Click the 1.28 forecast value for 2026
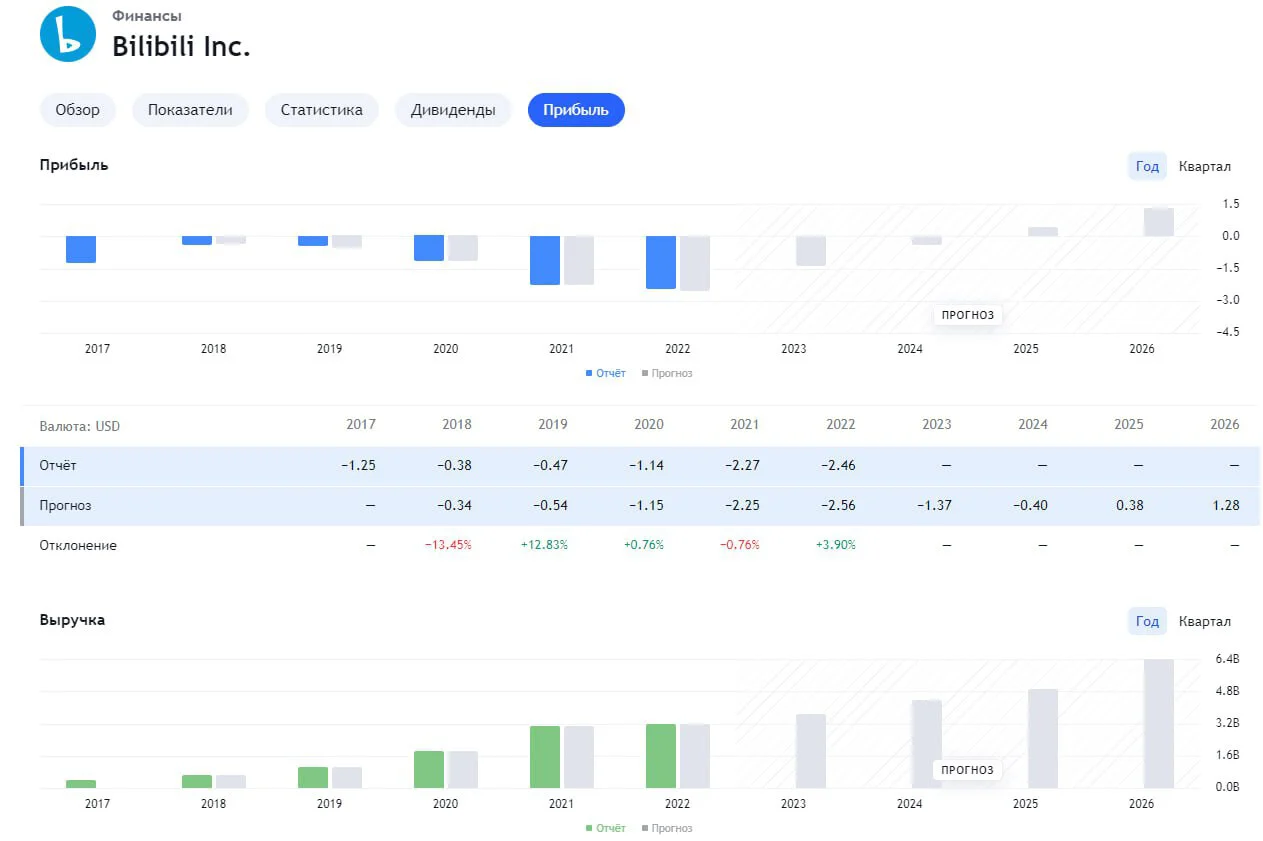The image size is (1263, 841). click(1225, 505)
